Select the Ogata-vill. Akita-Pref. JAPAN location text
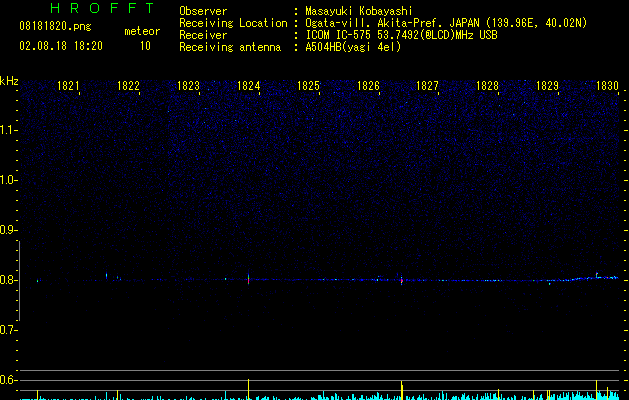Image resolution: width=629 pixels, height=400 pixels. tap(446, 23)
